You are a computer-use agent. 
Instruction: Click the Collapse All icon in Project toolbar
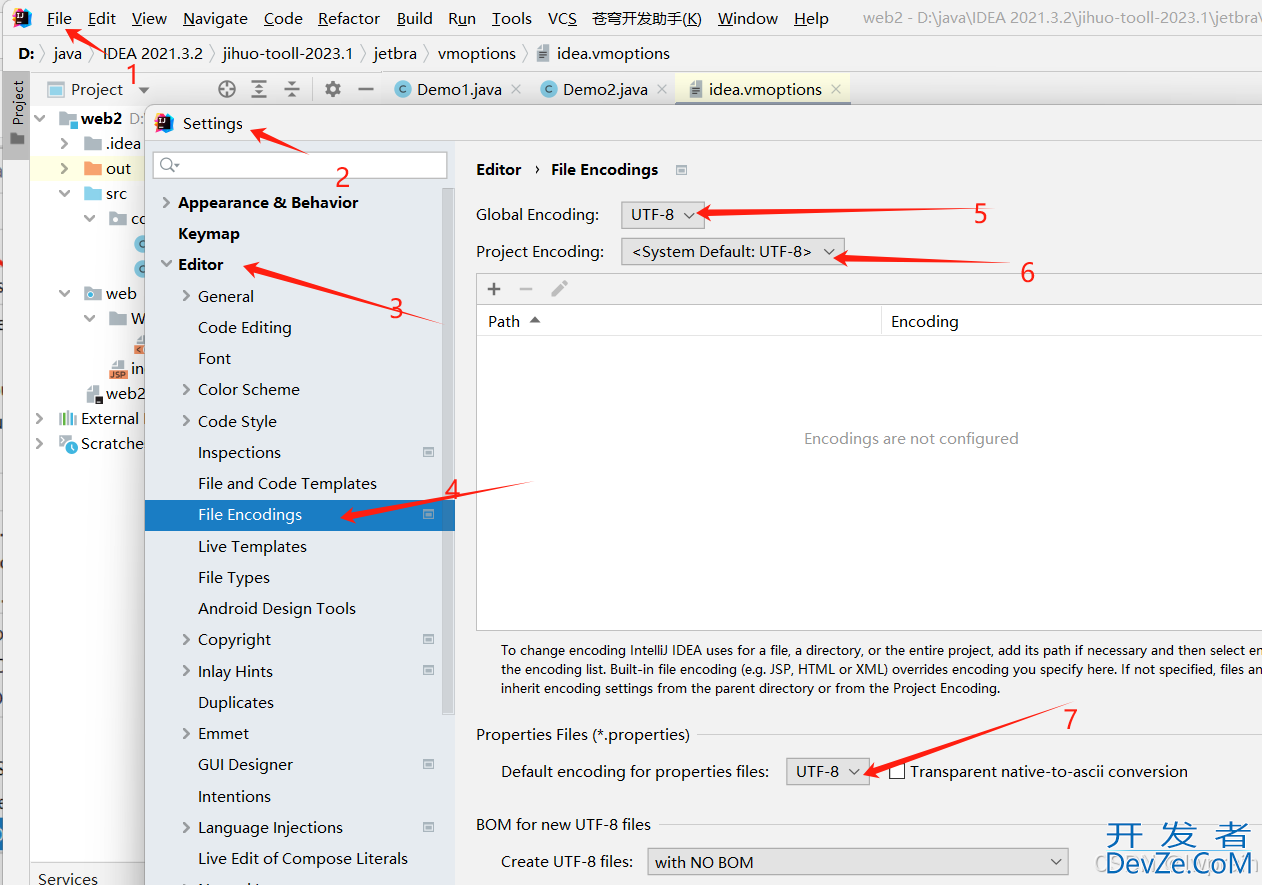(x=291, y=89)
